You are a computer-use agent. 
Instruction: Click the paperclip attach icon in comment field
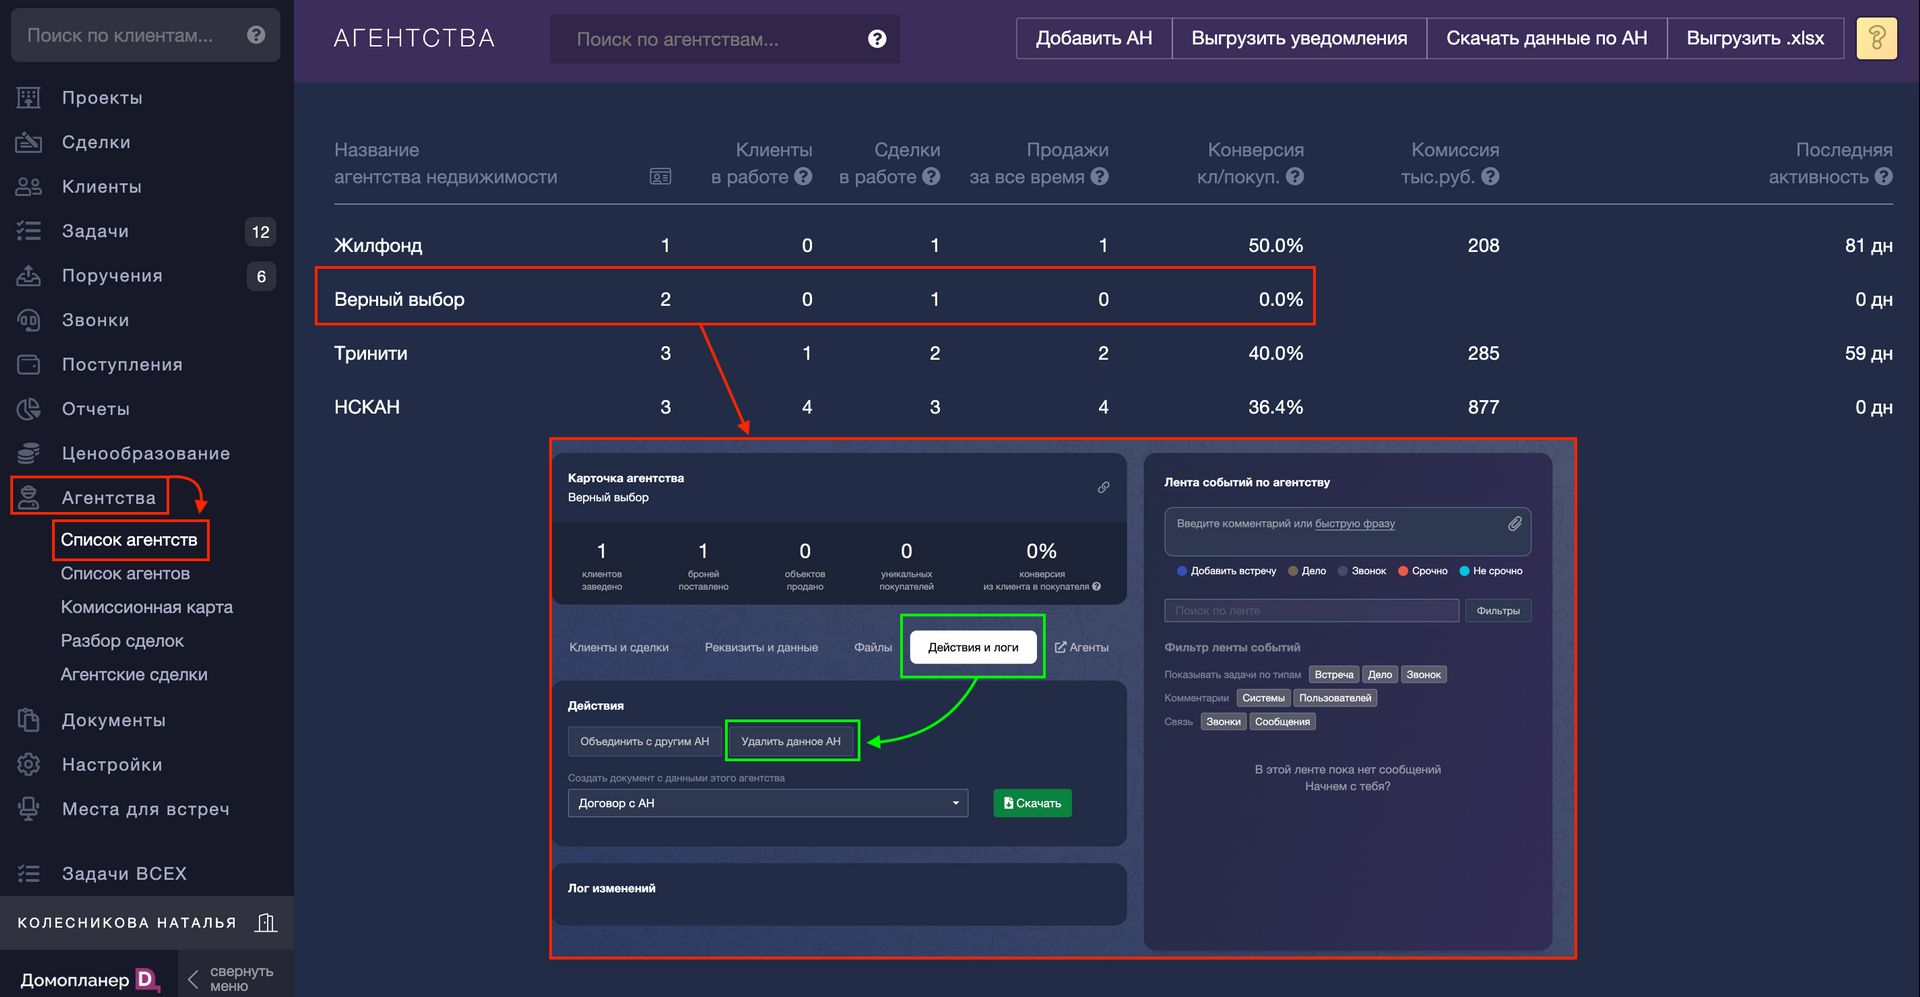[1515, 523]
